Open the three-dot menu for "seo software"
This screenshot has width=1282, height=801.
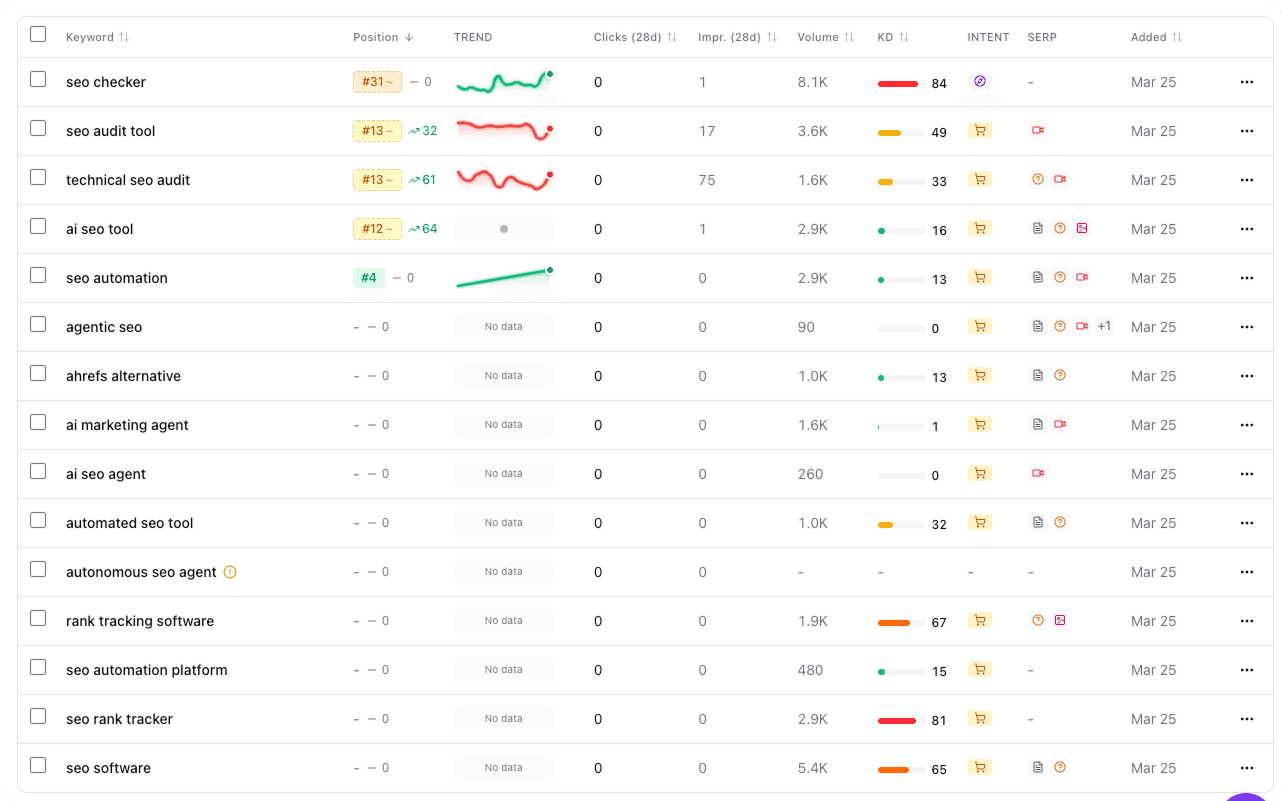click(1247, 768)
